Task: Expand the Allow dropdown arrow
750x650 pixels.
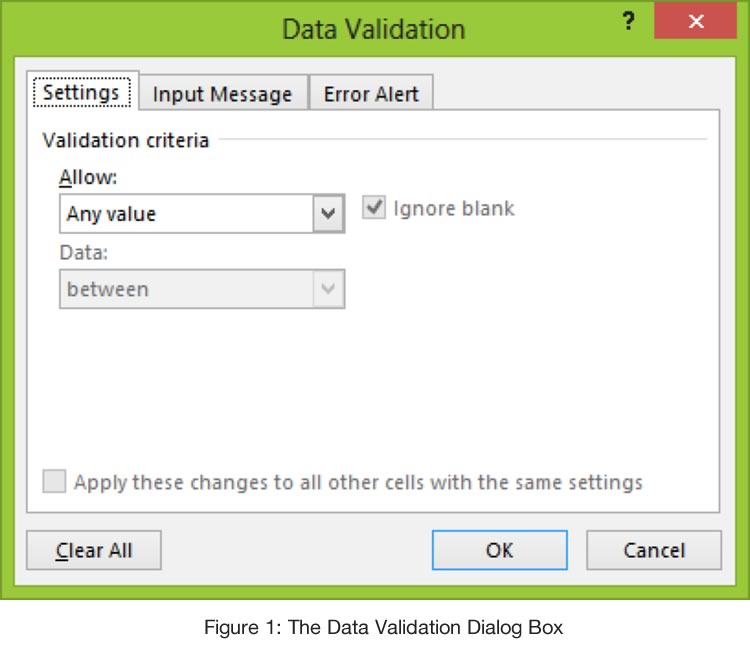Action: coord(328,213)
